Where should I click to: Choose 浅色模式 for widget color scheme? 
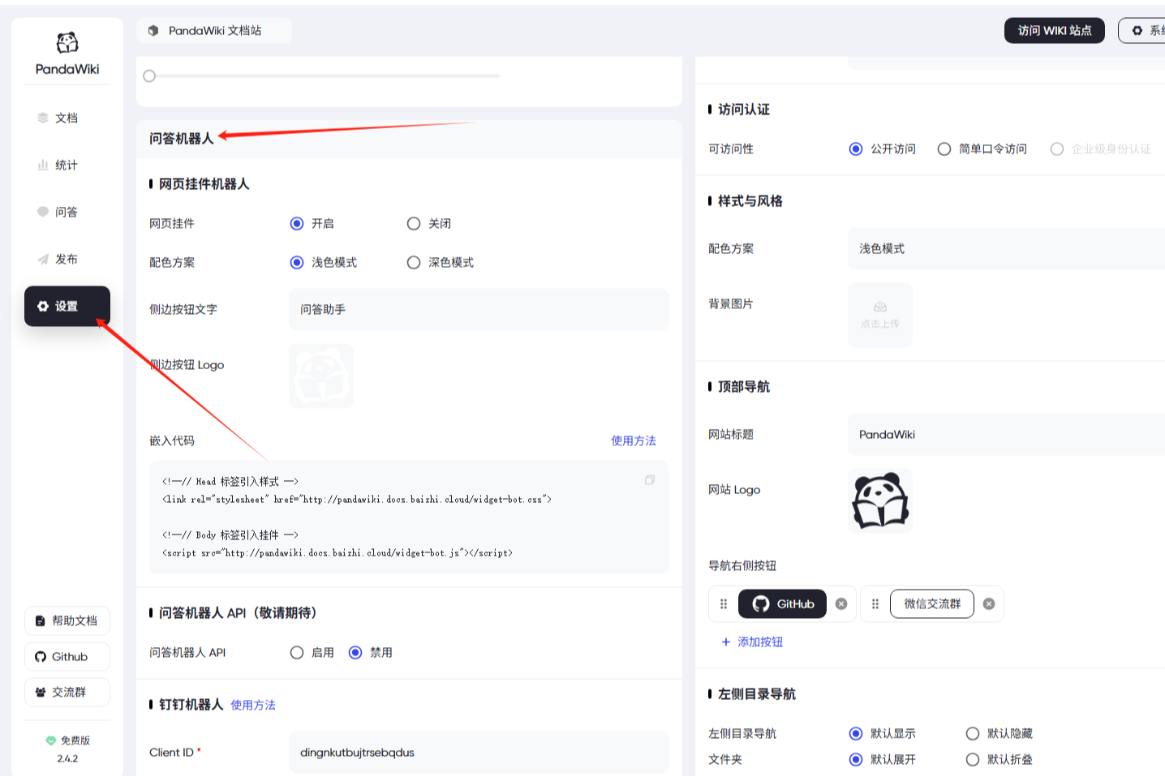click(297, 262)
